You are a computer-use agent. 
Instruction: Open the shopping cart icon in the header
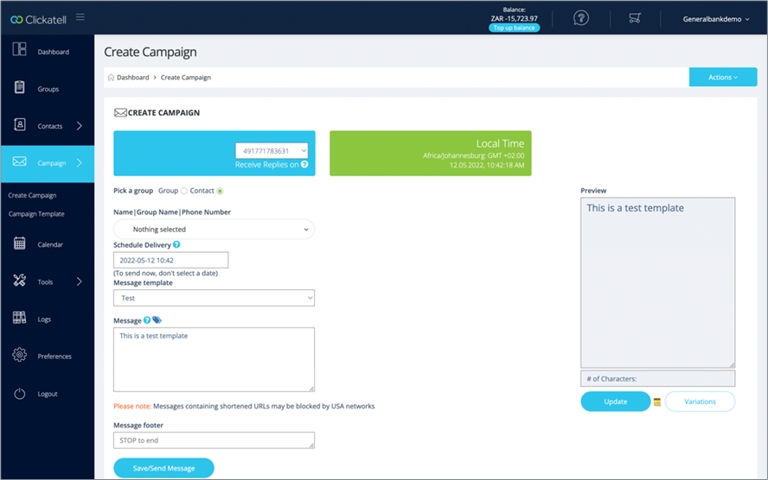[634, 18]
